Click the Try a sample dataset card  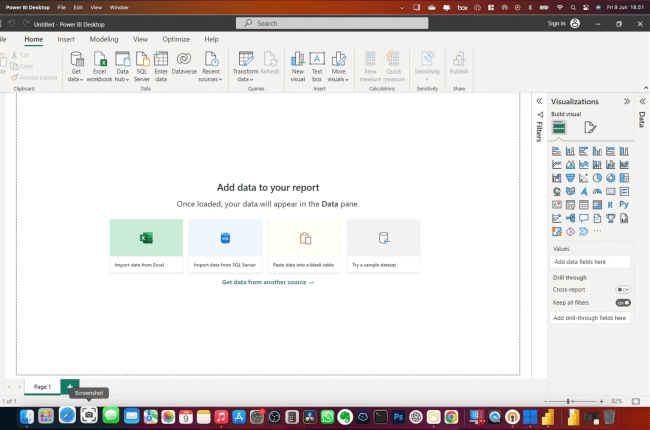click(x=384, y=246)
